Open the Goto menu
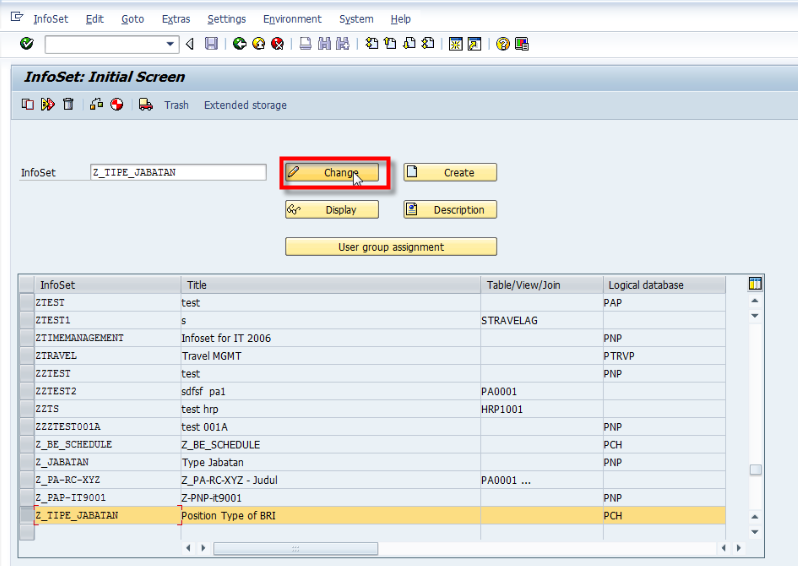Viewport: 798px width, 566px height. [132, 19]
